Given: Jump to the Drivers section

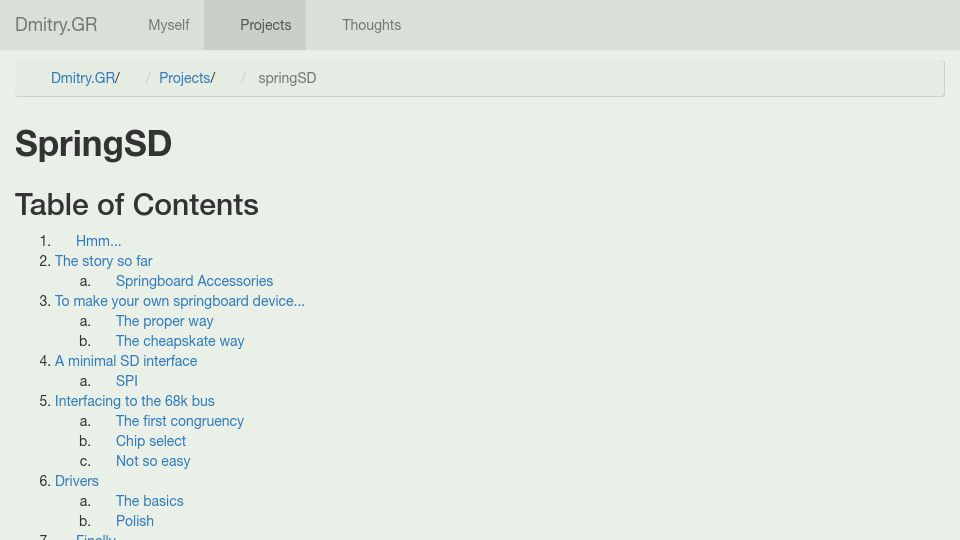Looking at the screenshot, I should pyautogui.click(x=77, y=481).
